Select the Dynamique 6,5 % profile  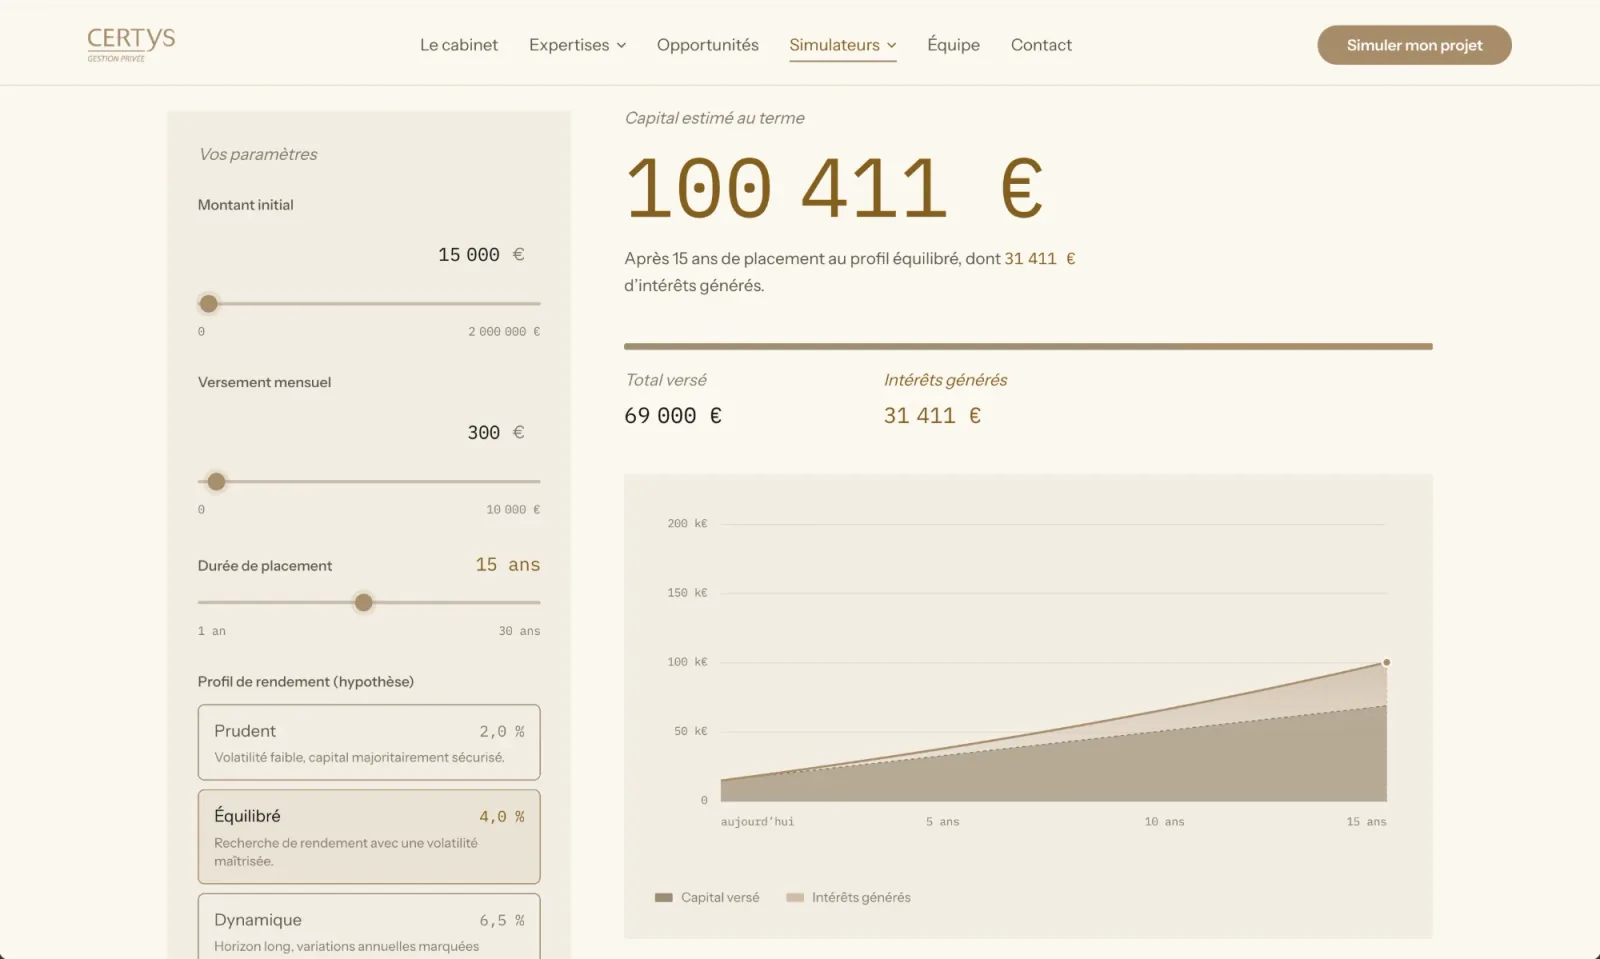[369, 927]
